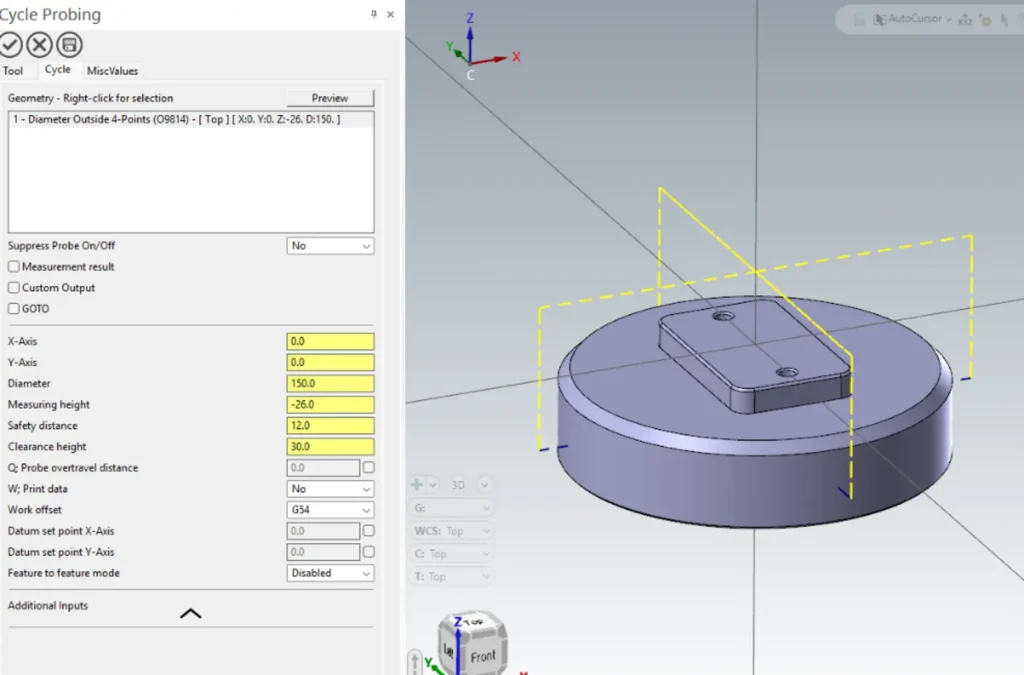Enable Datum set point Y-Axis checkbox
Screen dimensions: 1024x675
pos(368,552)
